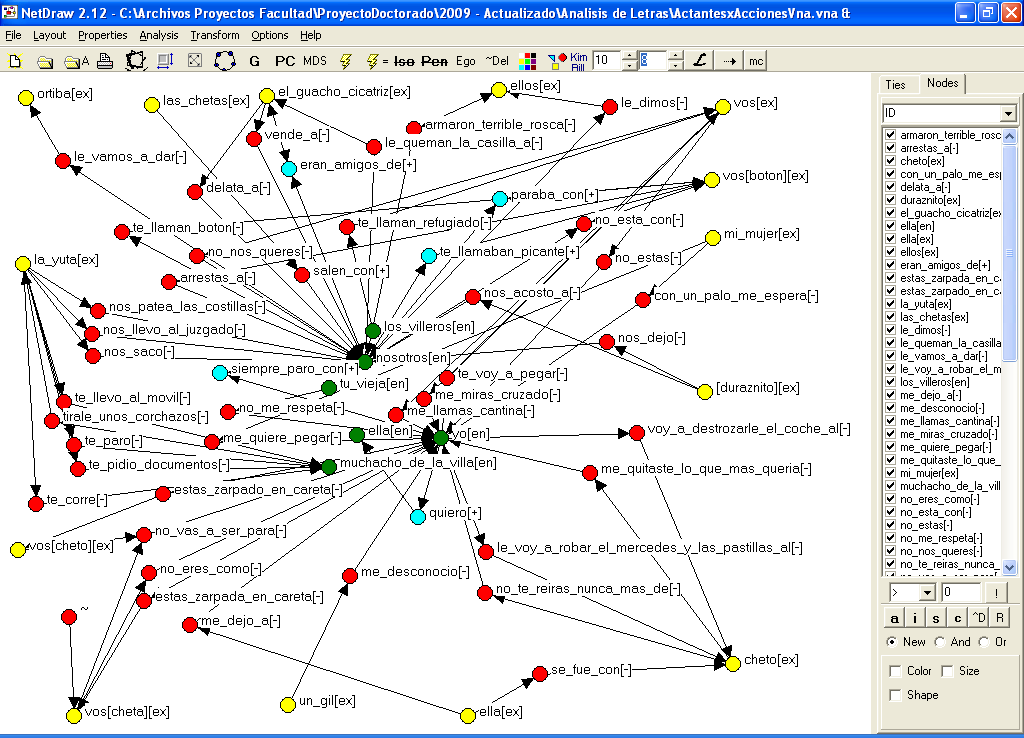Click the 'a' button in Nodes panel
The height and width of the screenshot is (738, 1024).
click(x=894, y=618)
